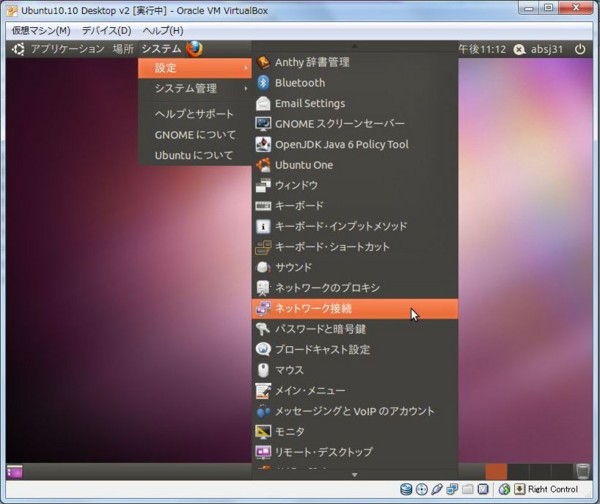Click the マウス mouse icon
Viewport: 600px width, 504px height.
tap(263, 370)
